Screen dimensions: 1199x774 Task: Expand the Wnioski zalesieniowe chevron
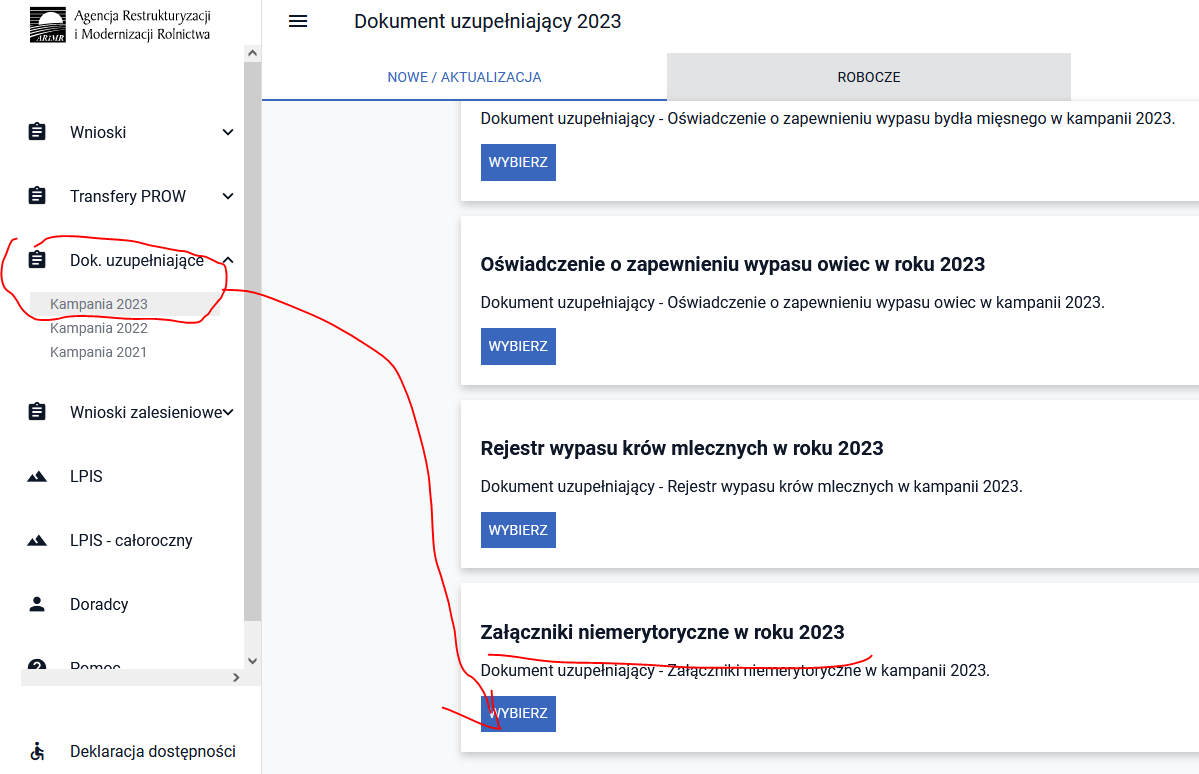click(x=229, y=412)
